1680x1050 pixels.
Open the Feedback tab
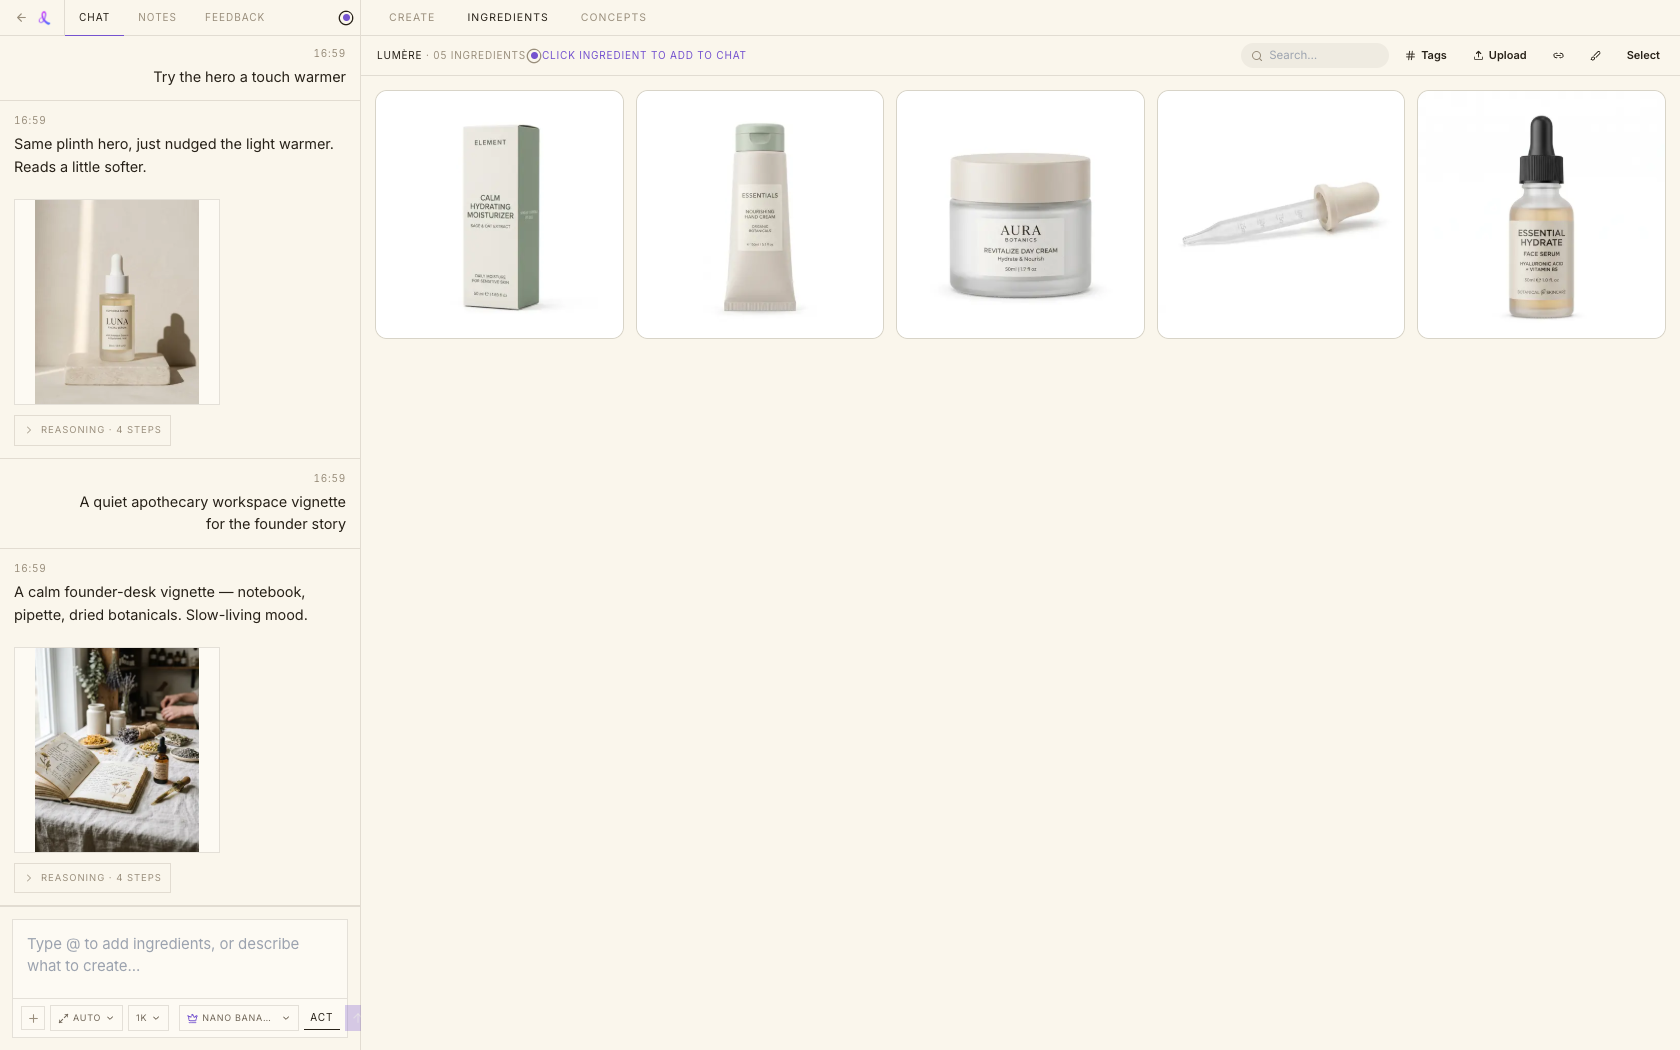coord(235,18)
